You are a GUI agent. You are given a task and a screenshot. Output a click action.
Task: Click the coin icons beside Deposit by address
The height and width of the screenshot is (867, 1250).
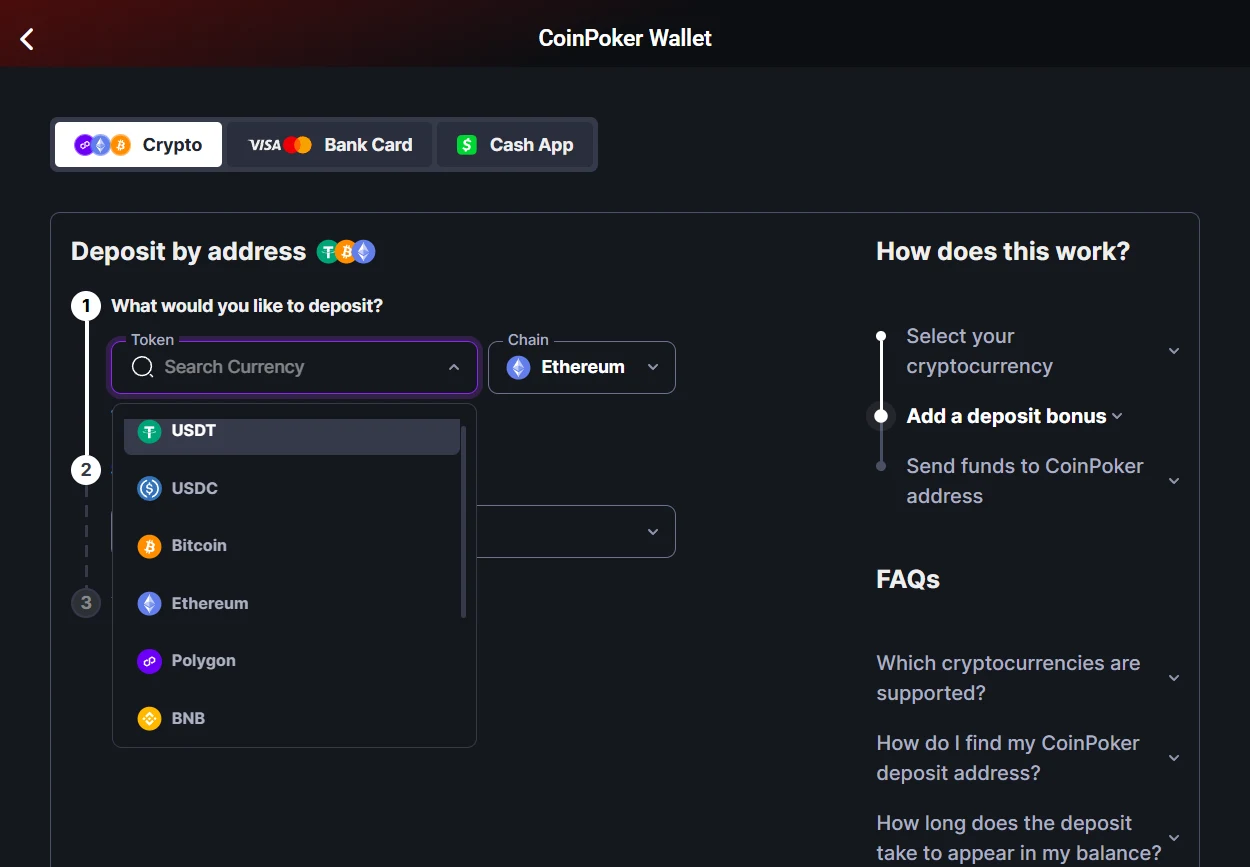(x=346, y=252)
